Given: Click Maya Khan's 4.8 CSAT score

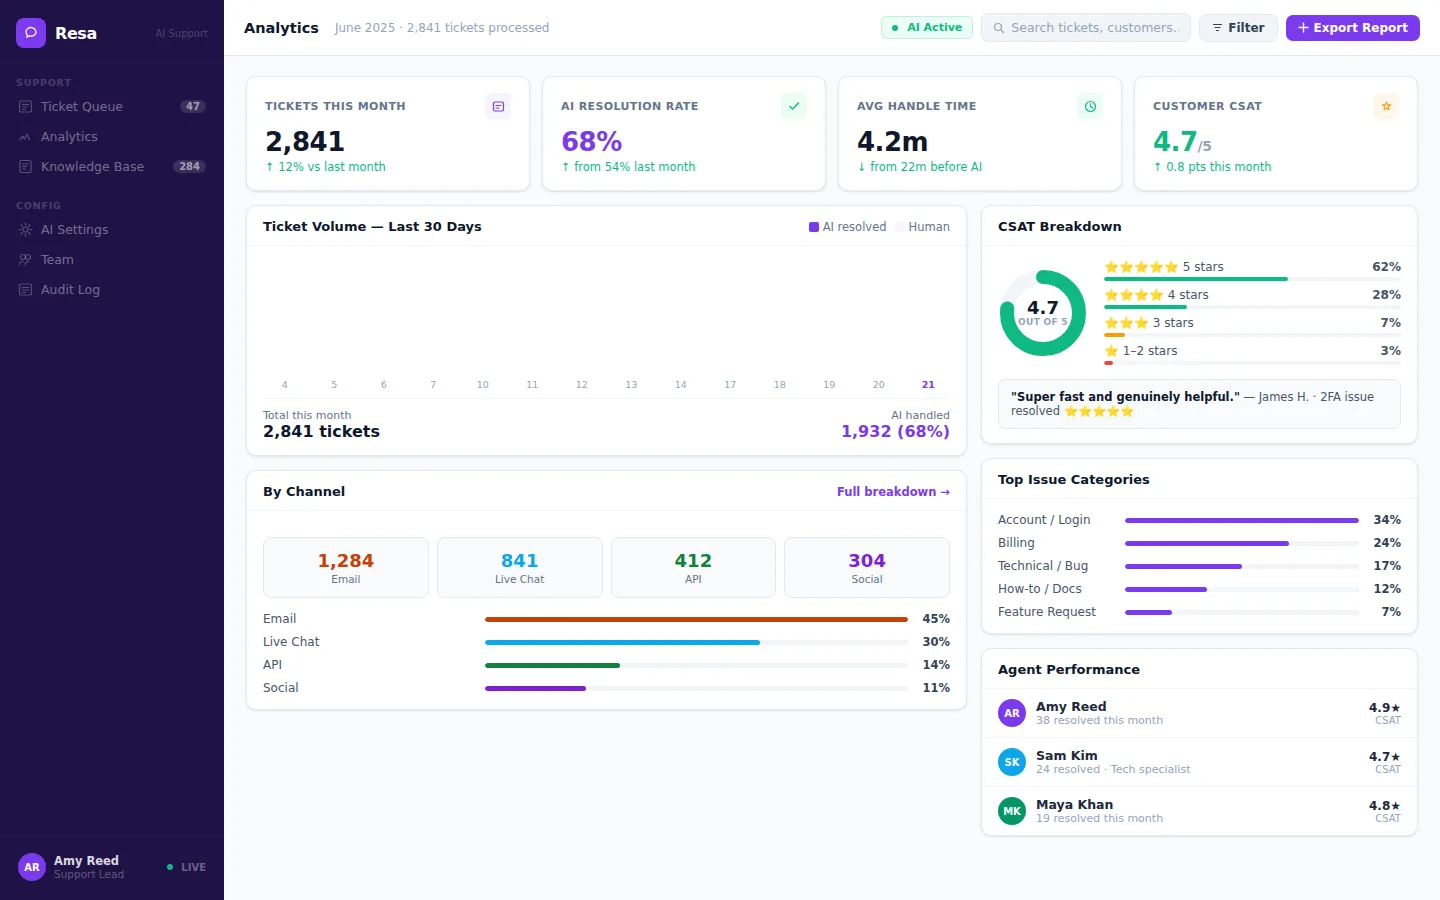Looking at the screenshot, I should [1384, 806].
